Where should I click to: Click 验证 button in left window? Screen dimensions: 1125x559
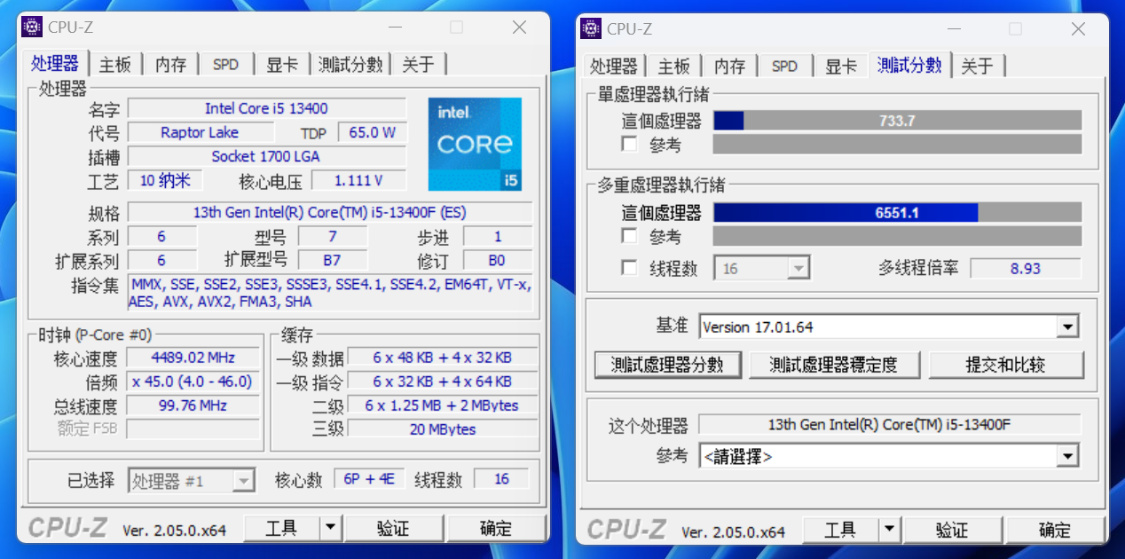393,529
